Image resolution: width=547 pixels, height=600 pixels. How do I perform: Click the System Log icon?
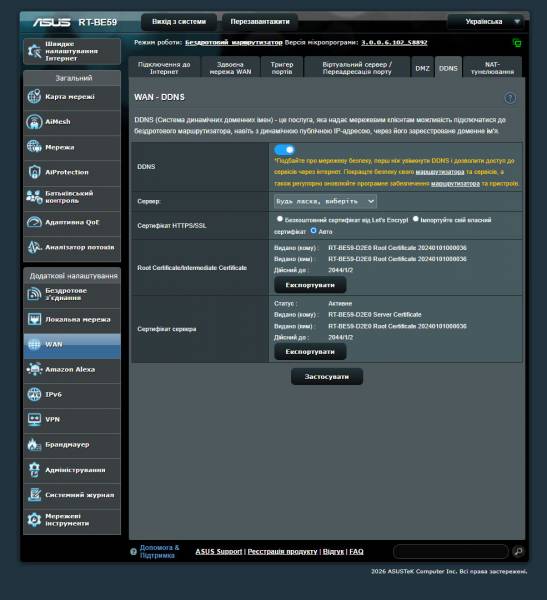point(34,495)
